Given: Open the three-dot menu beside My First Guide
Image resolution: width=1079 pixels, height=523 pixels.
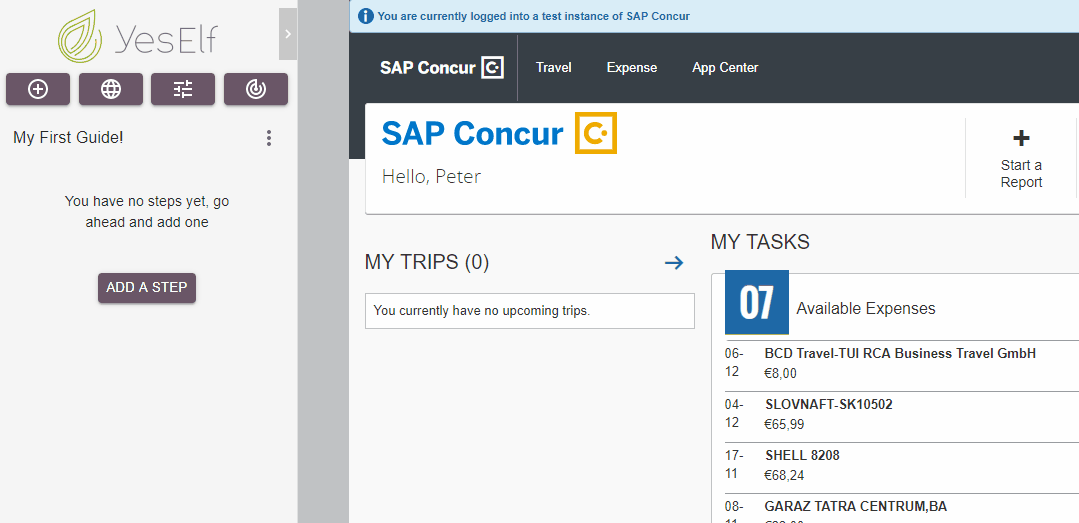Looking at the screenshot, I should [269, 138].
